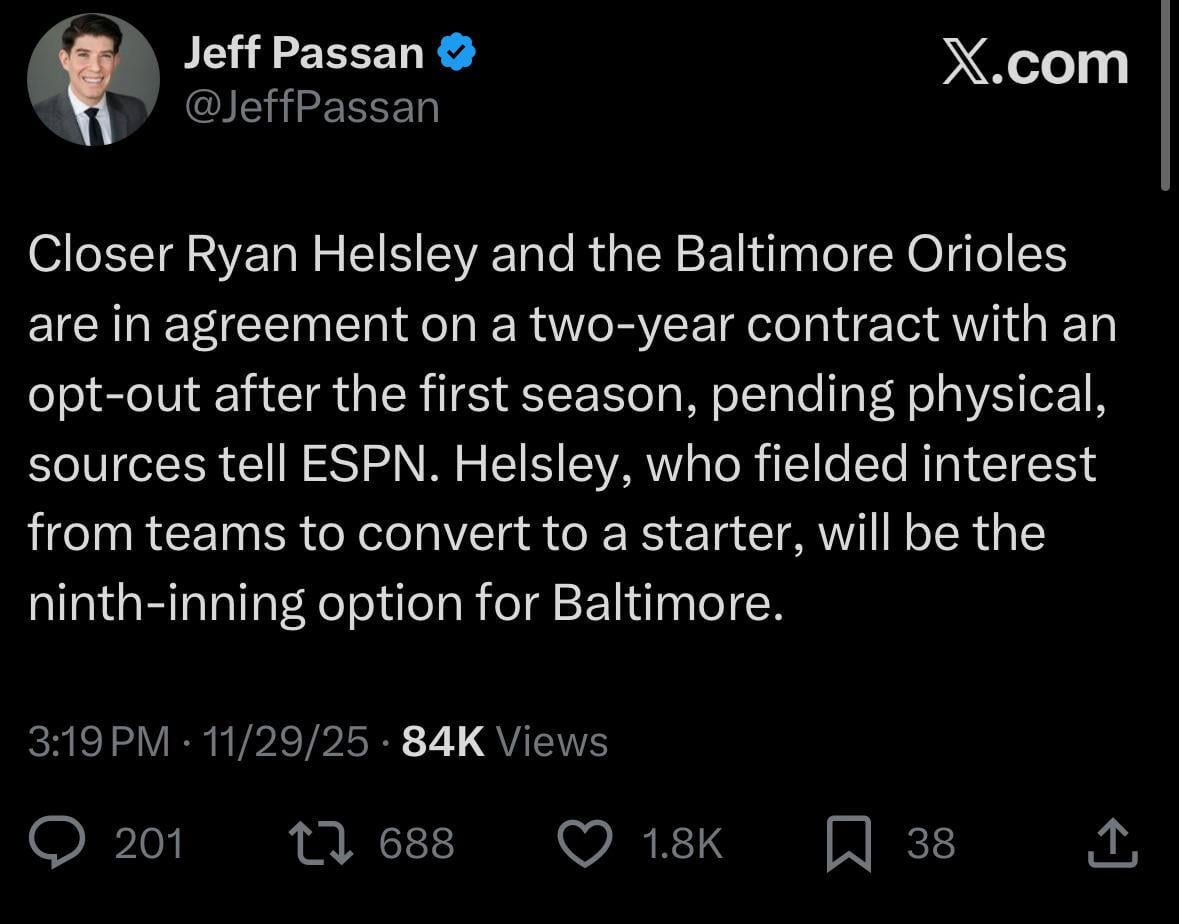Expand repost details by clicking 688
This screenshot has height=924, width=1179.
pos(417,845)
